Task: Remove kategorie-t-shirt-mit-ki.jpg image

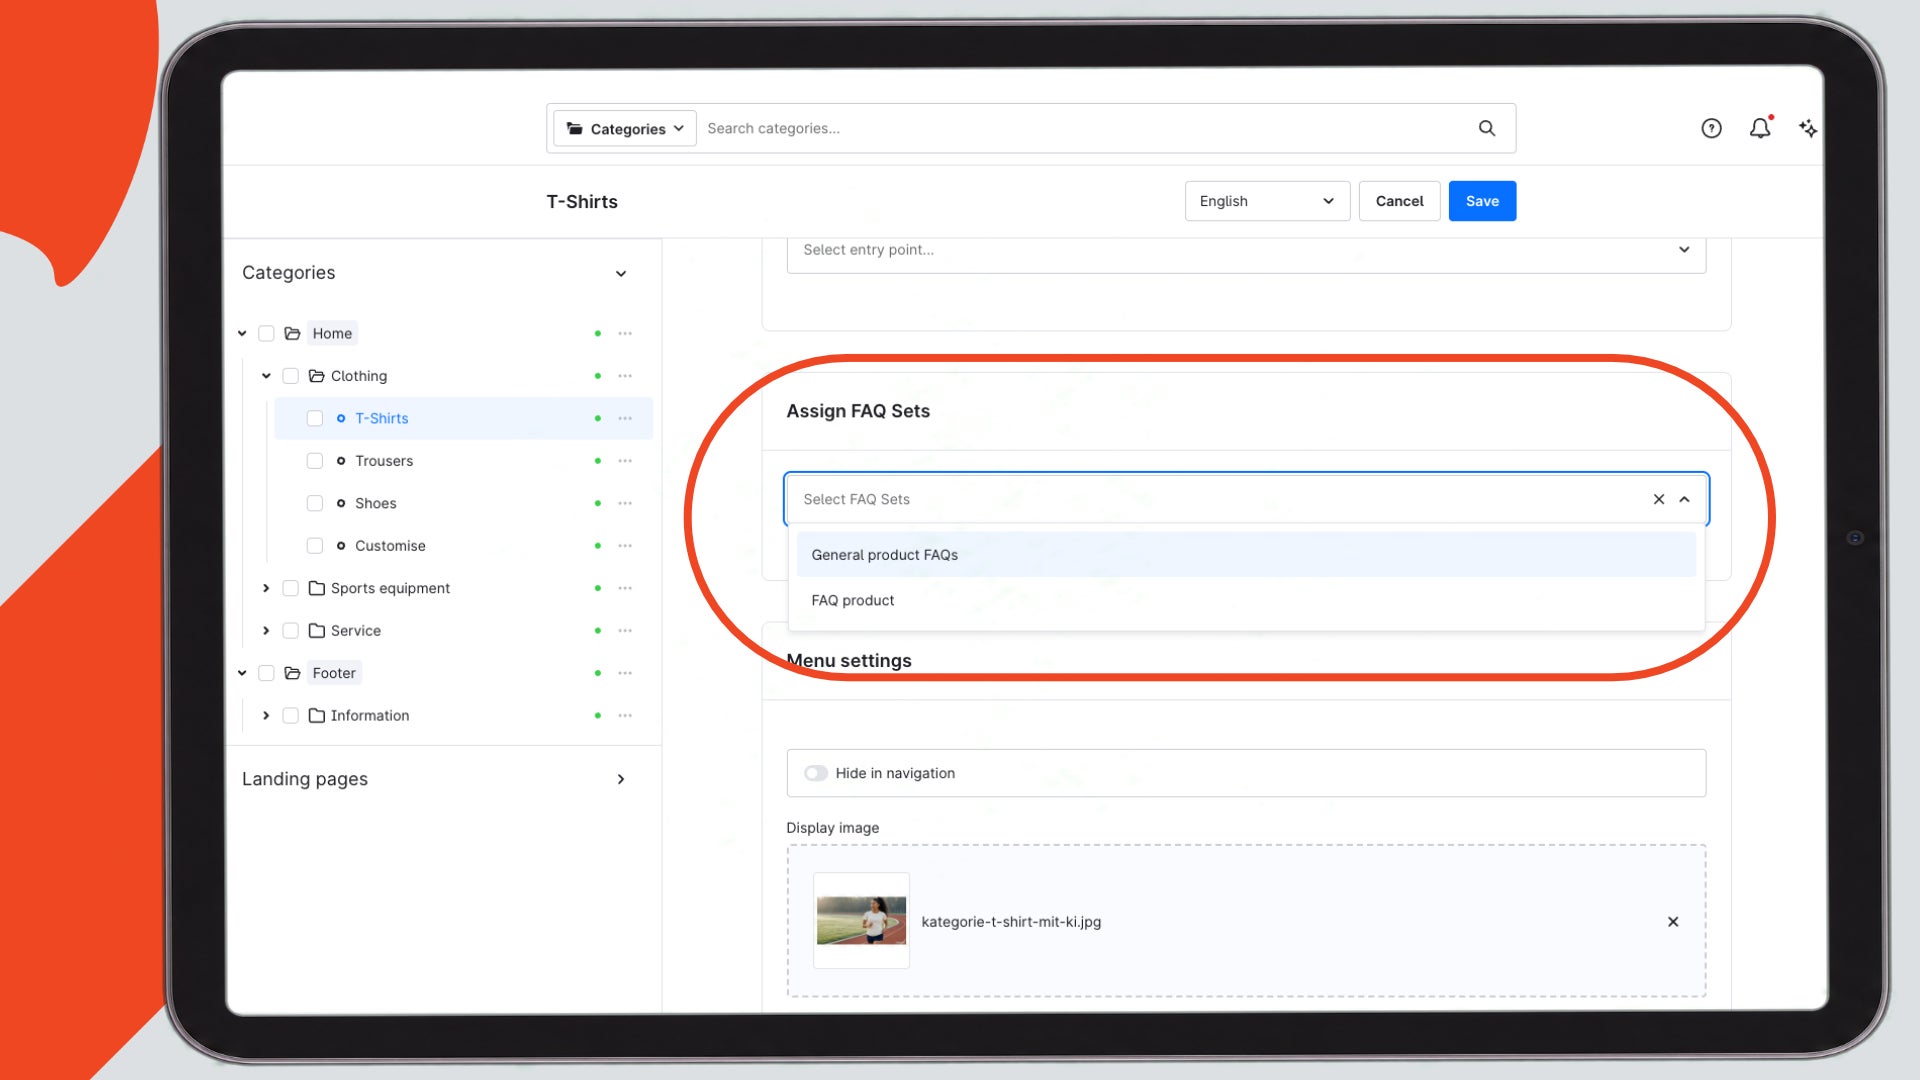Action: pos(1673,922)
